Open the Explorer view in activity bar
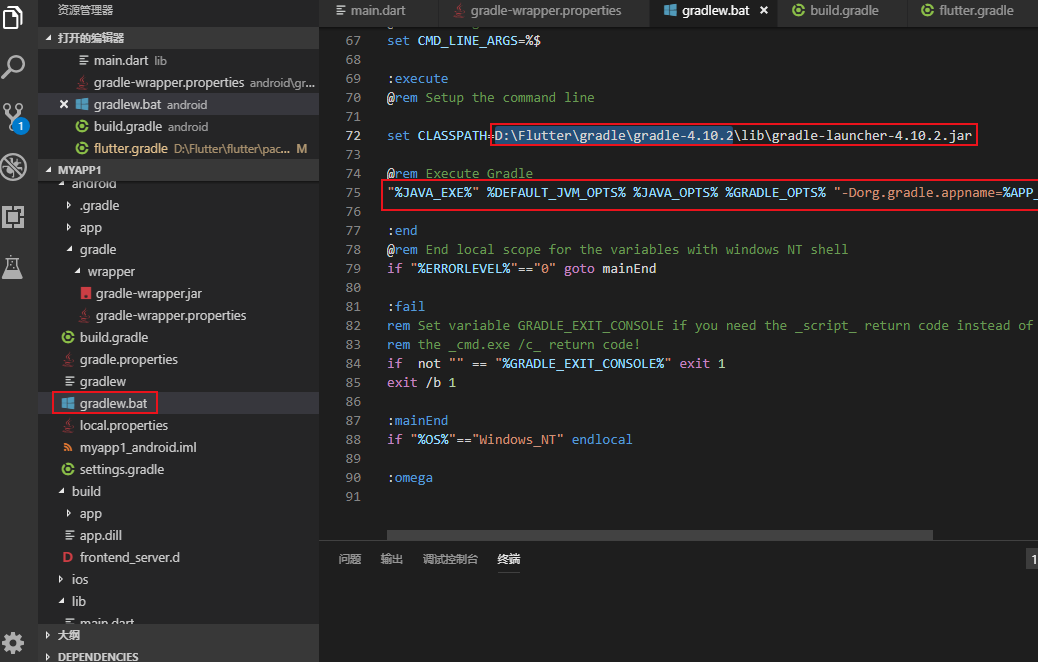The image size is (1038, 662). 14,18
